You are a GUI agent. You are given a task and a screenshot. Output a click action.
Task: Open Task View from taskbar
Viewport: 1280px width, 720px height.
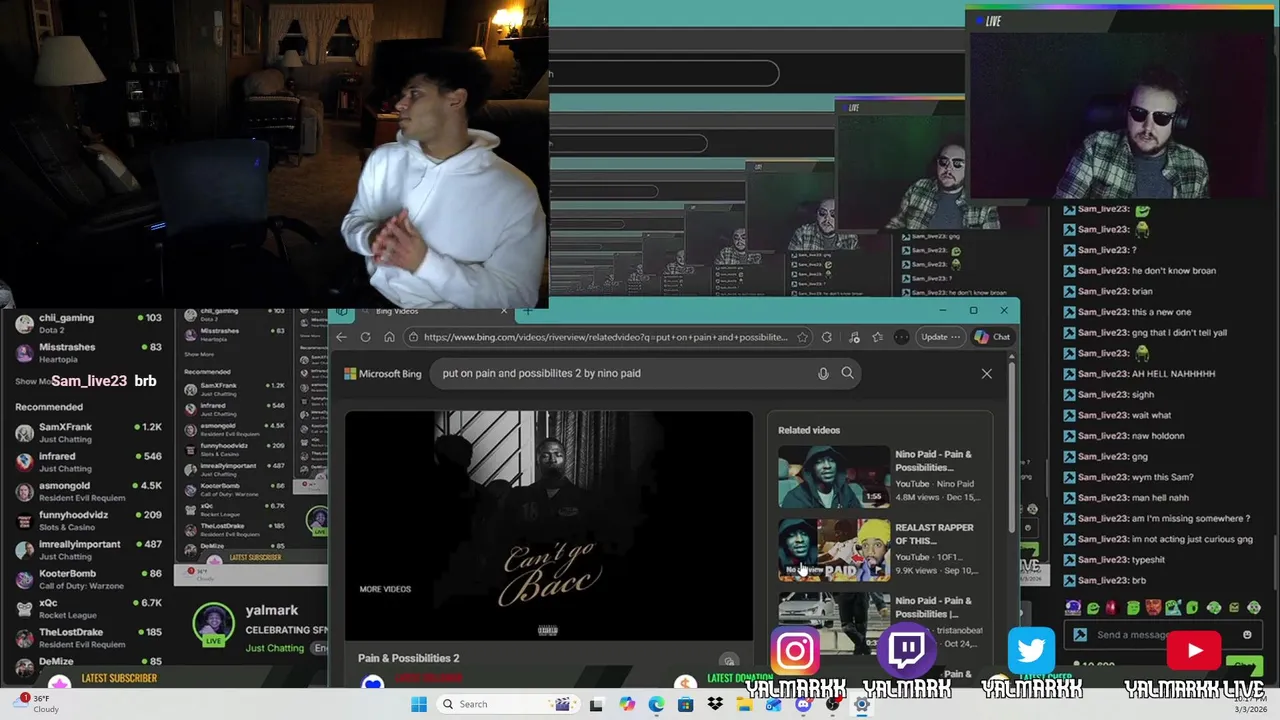pyautogui.click(x=596, y=704)
